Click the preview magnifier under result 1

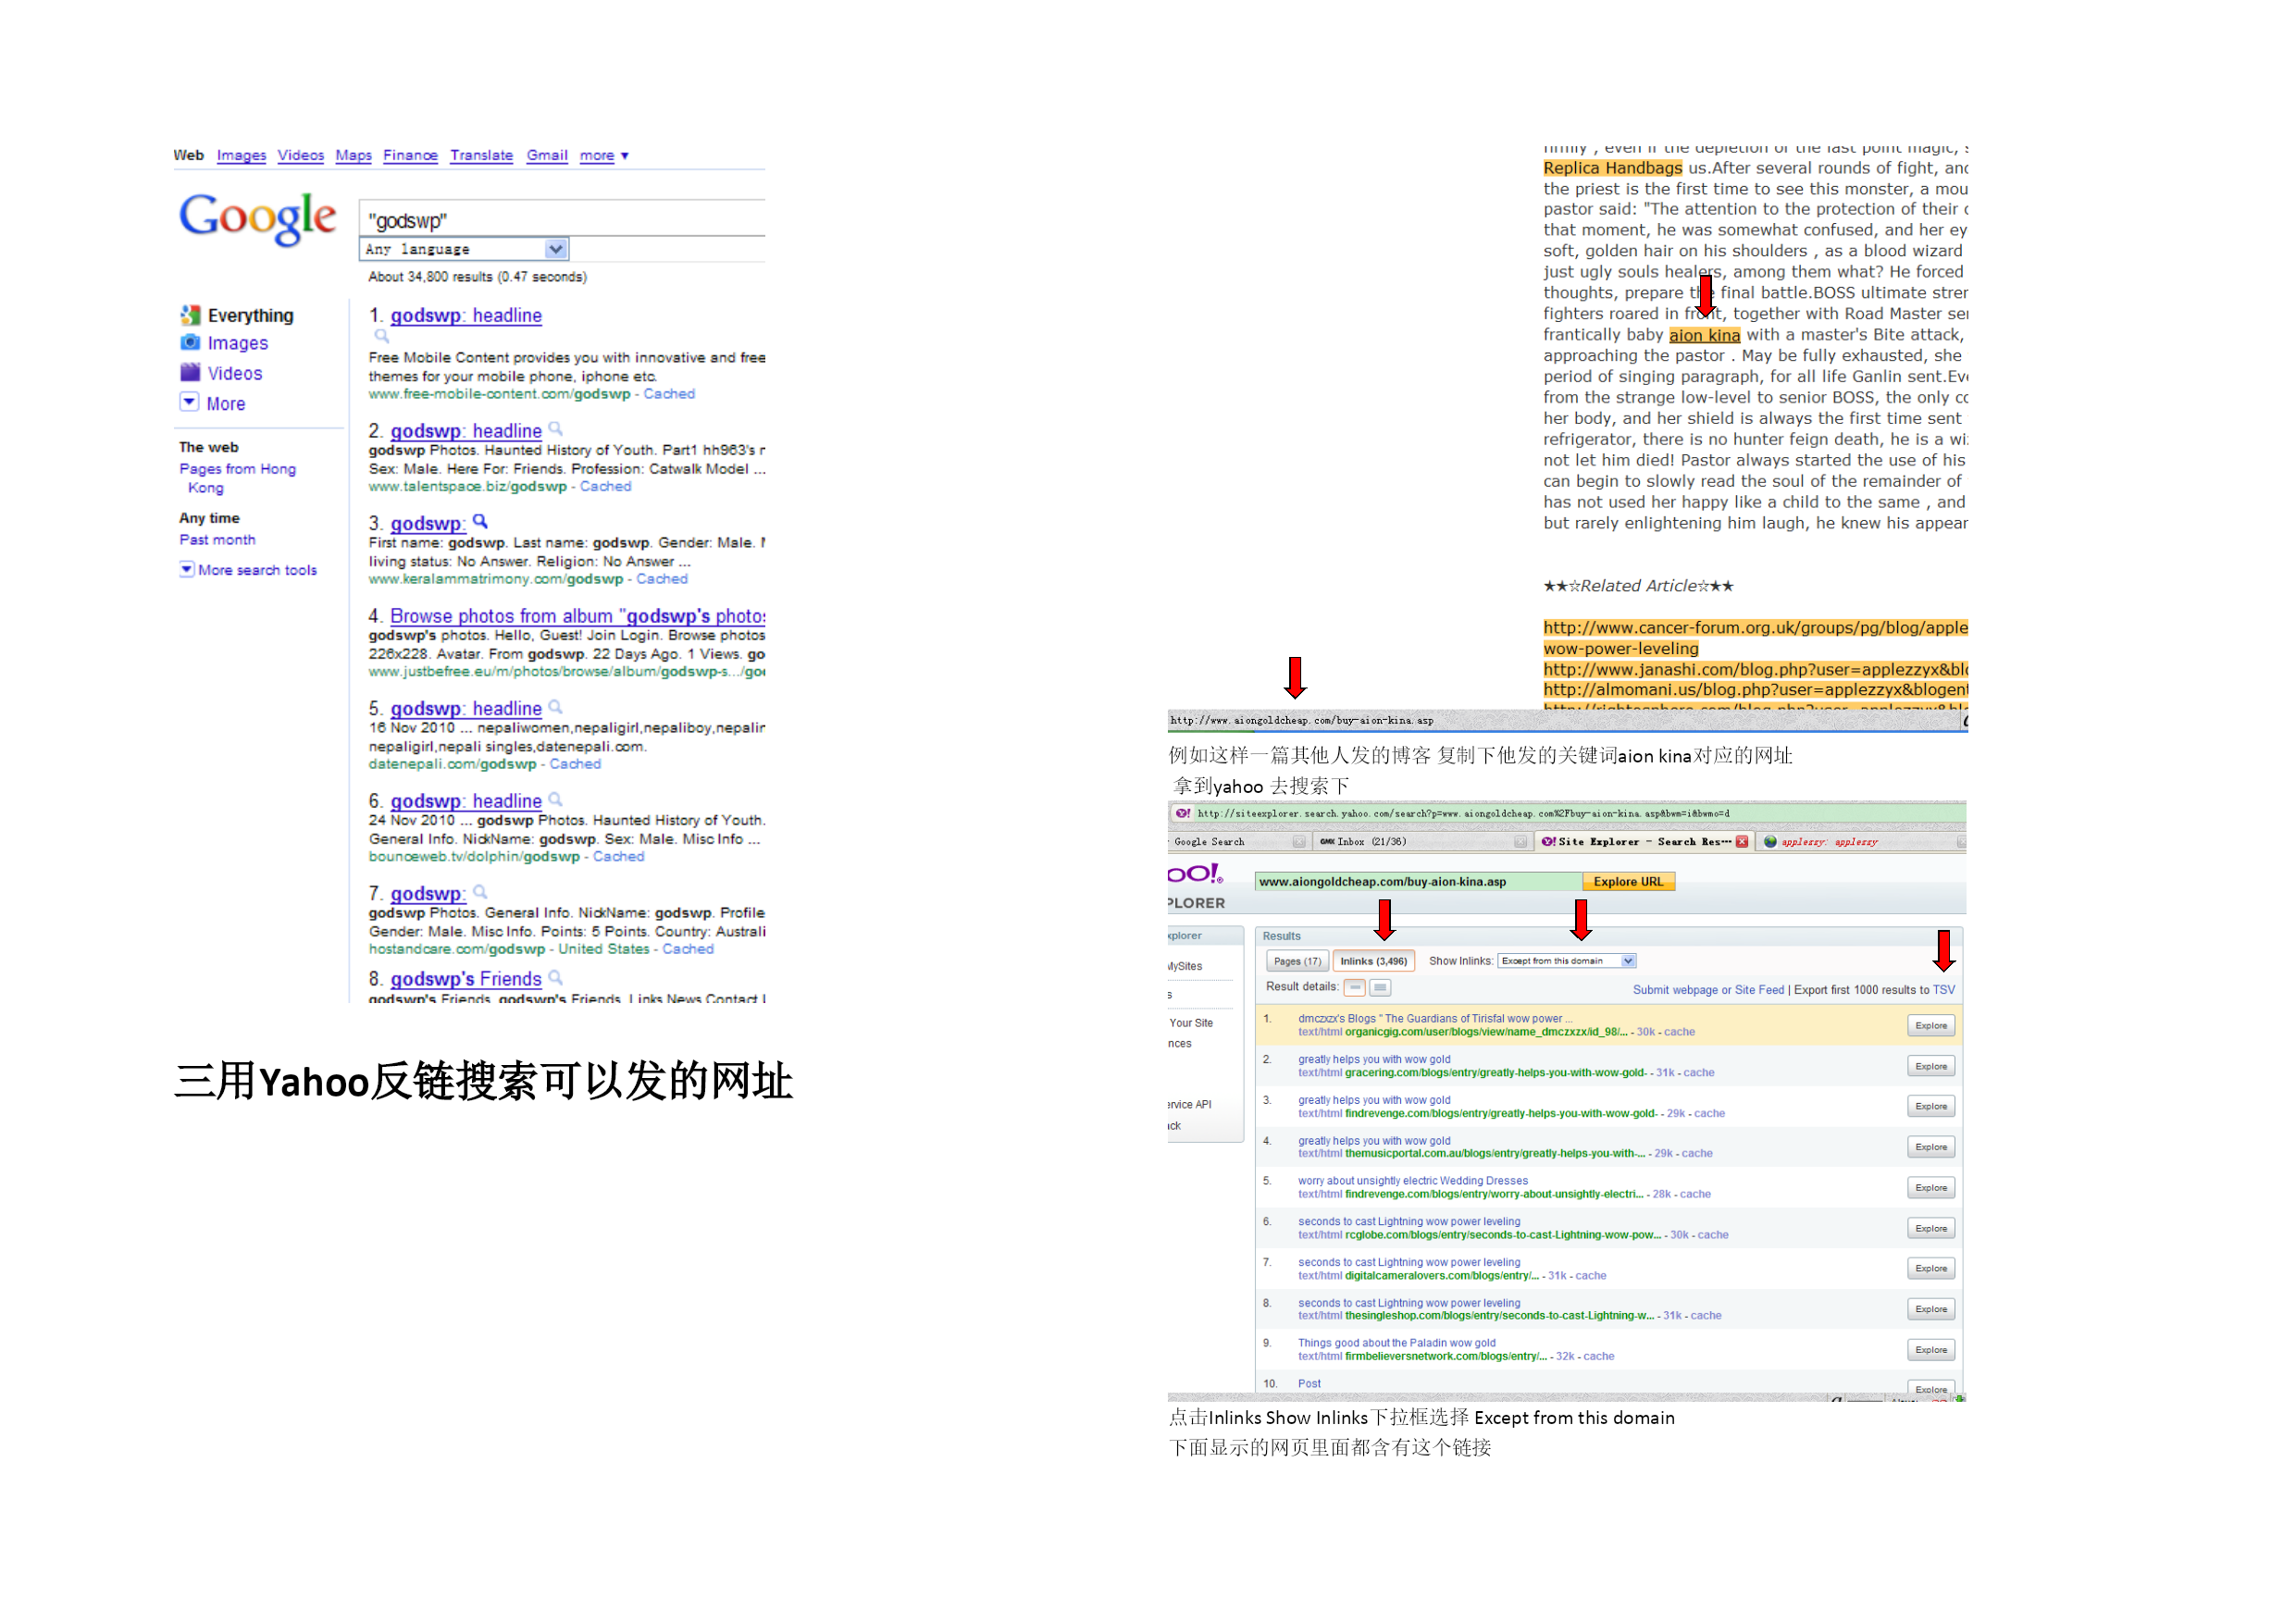click(x=382, y=337)
